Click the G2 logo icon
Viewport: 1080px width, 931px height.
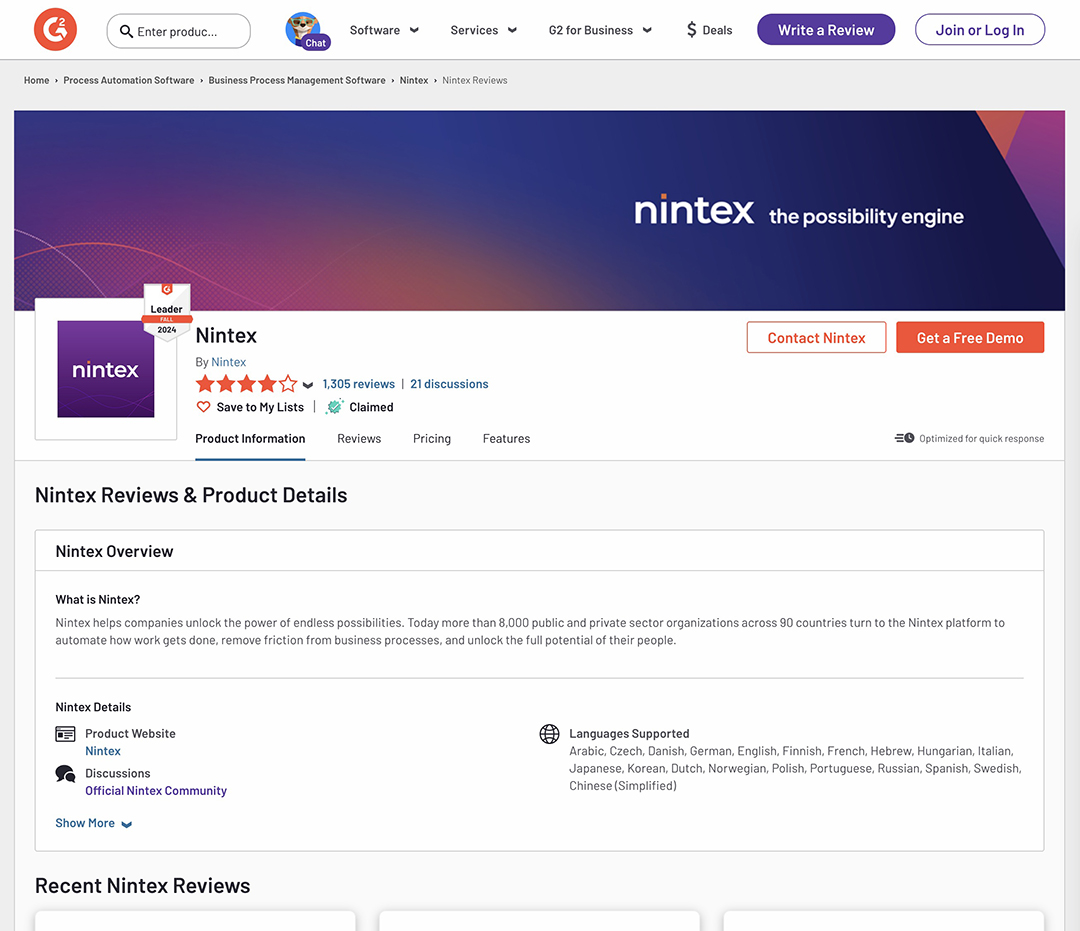tap(55, 30)
